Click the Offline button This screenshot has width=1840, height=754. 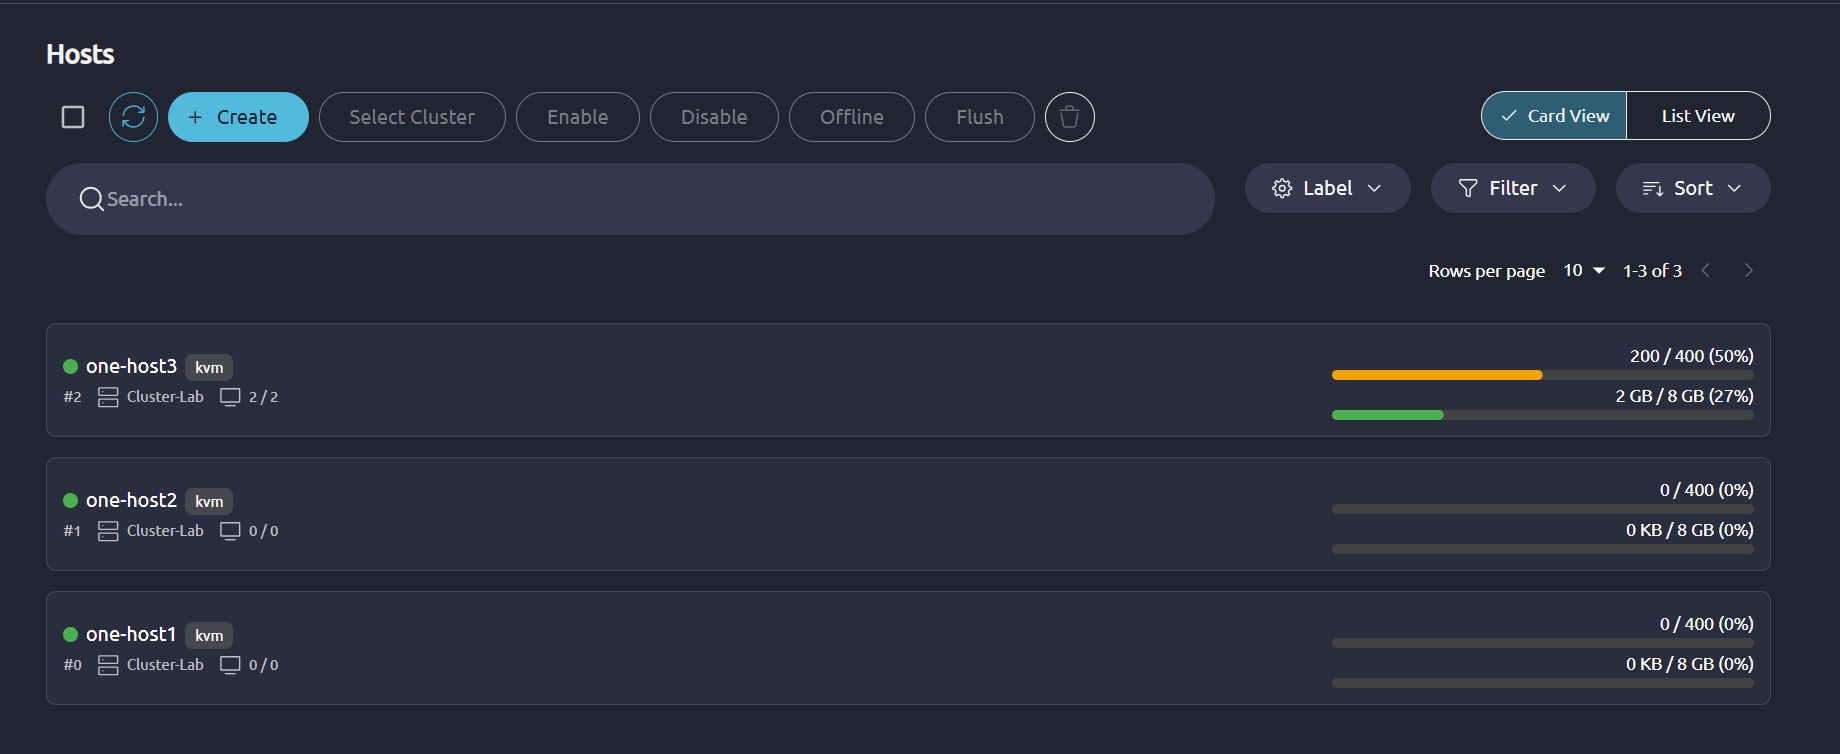(851, 117)
